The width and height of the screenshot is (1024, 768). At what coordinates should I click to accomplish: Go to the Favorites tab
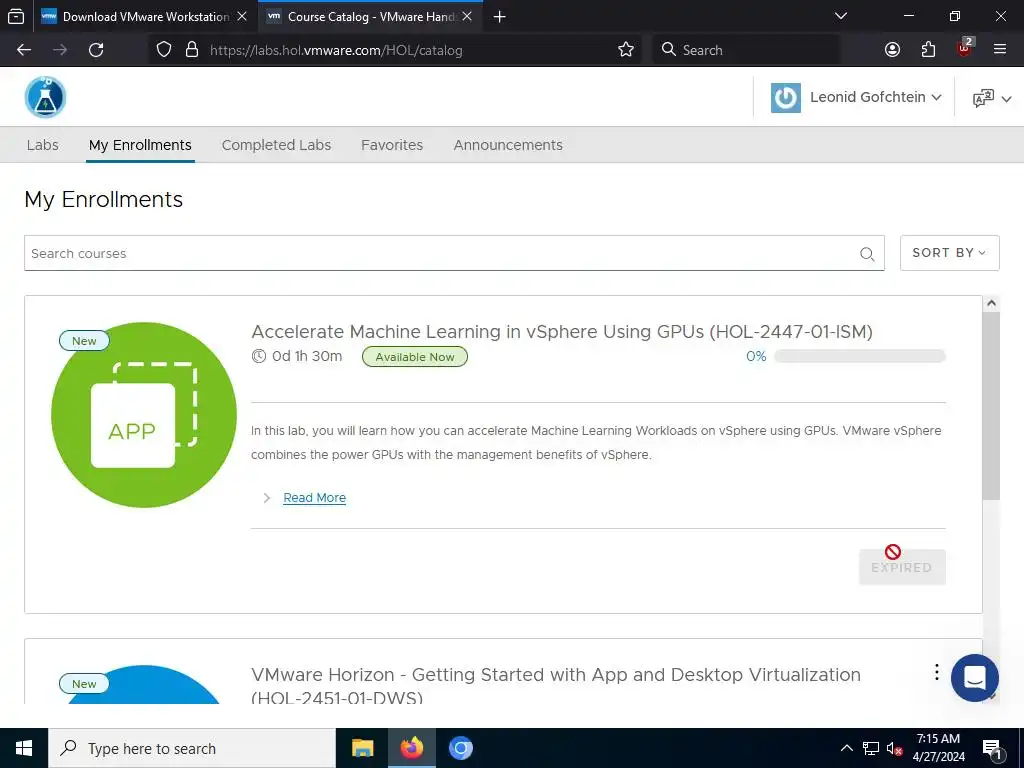tap(392, 145)
